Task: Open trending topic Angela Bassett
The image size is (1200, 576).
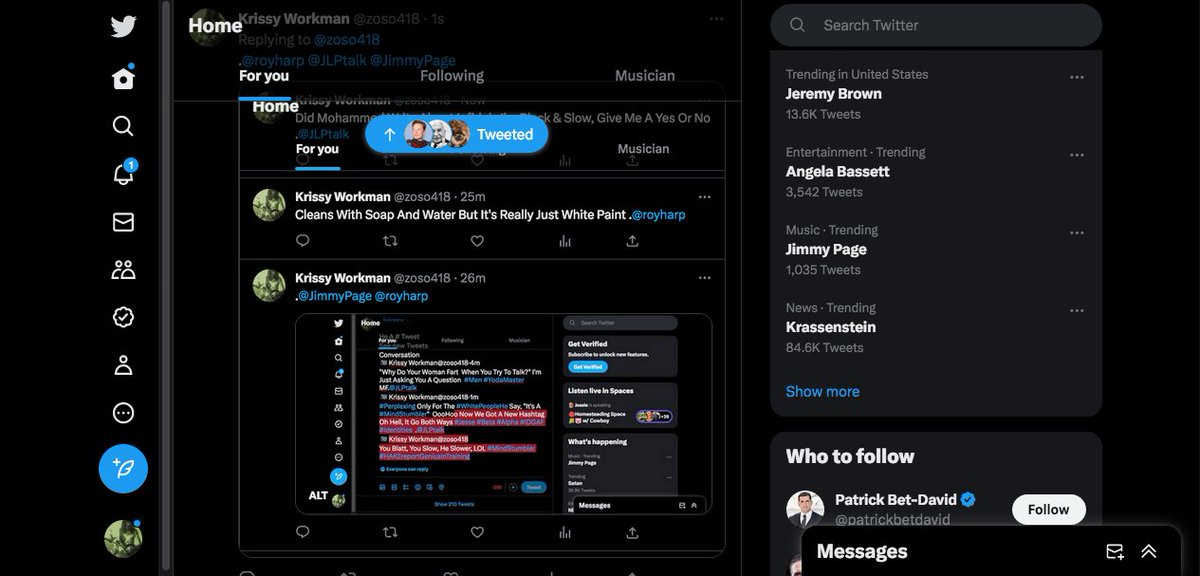Action: coord(837,172)
